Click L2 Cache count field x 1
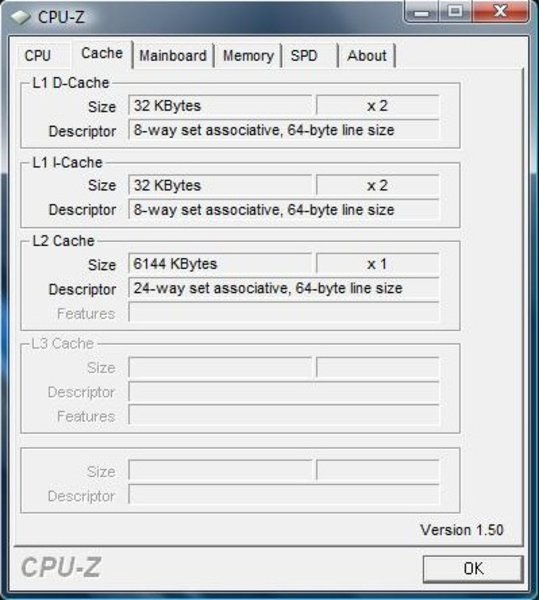 tap(378, 264)
